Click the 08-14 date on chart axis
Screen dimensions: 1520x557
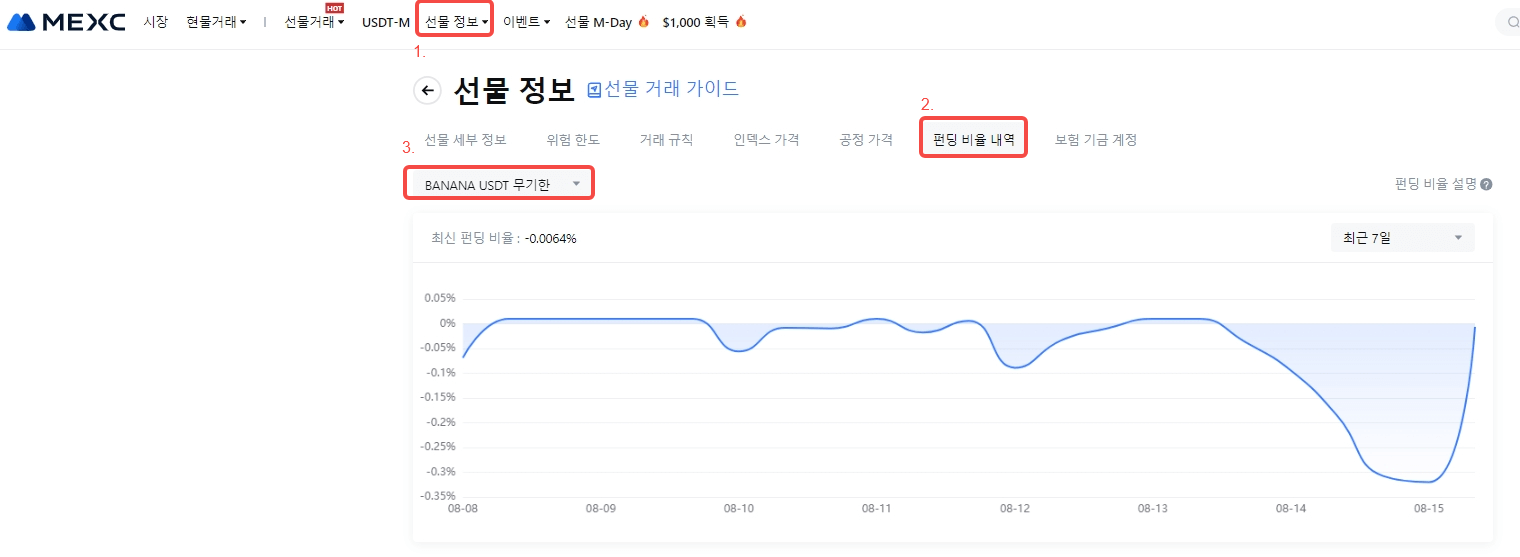(1291, 508)
